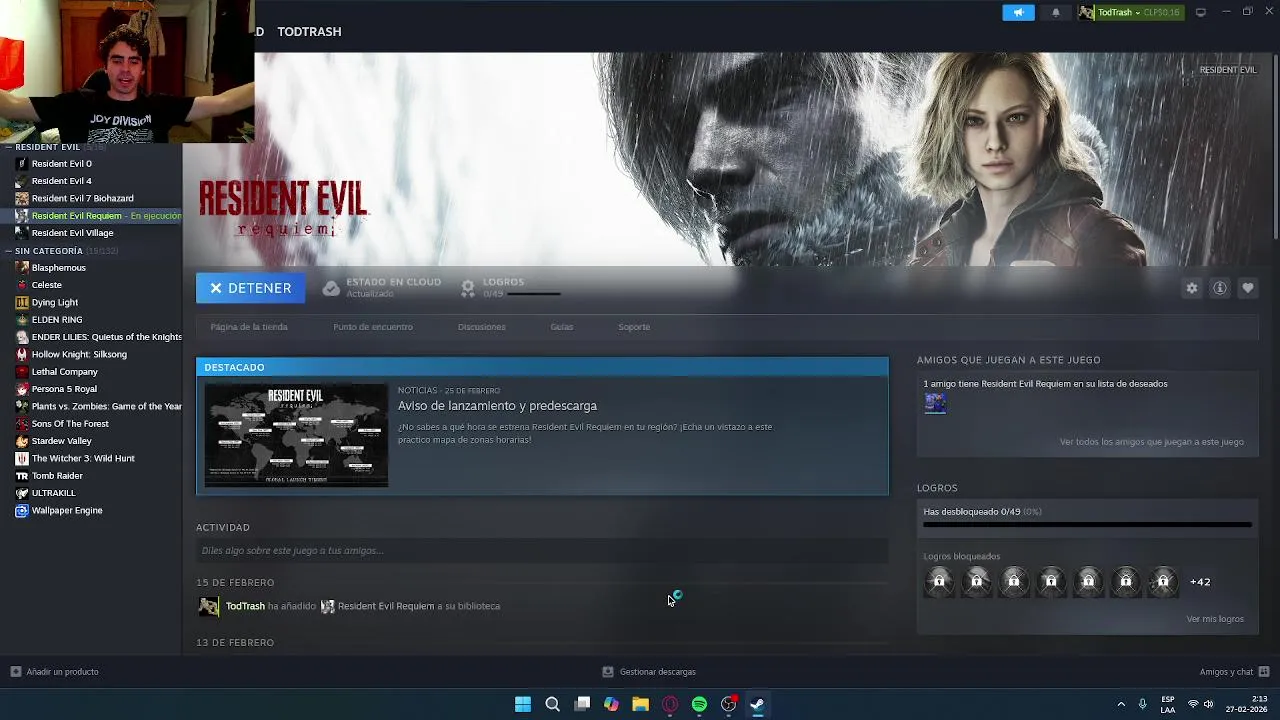The height and width of the screenshot is (720, 1280).
Task: Click the activity comment input field
Action: click(x=542, y=550)
